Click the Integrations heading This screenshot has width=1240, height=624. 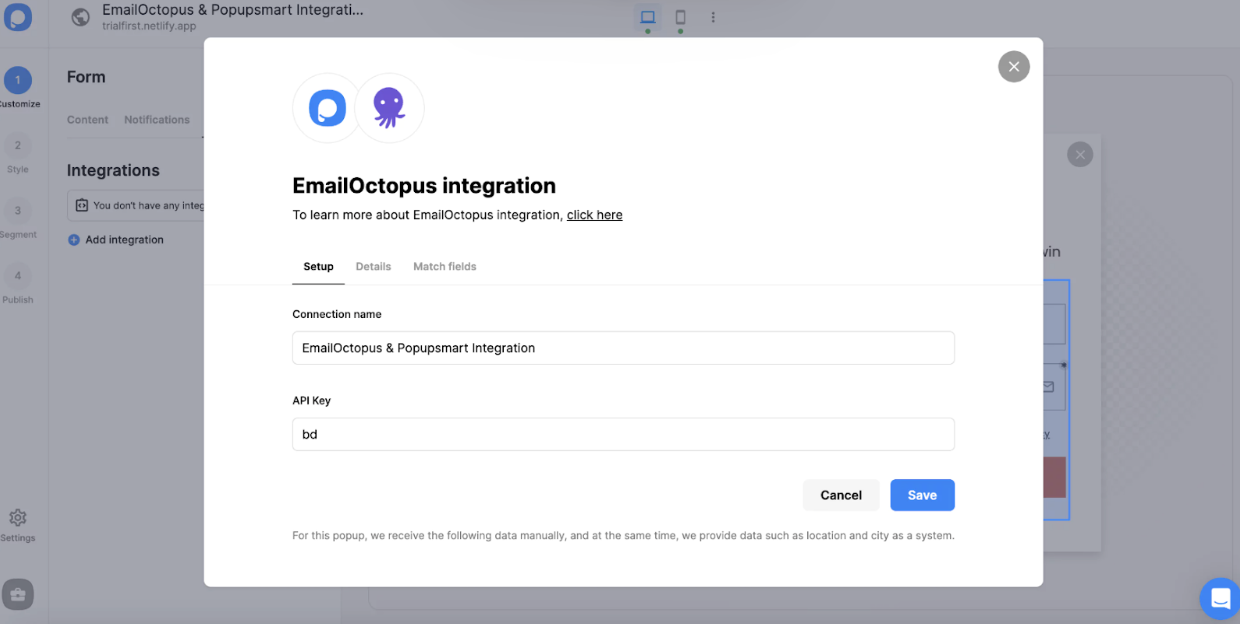click(x=113, y=170)
